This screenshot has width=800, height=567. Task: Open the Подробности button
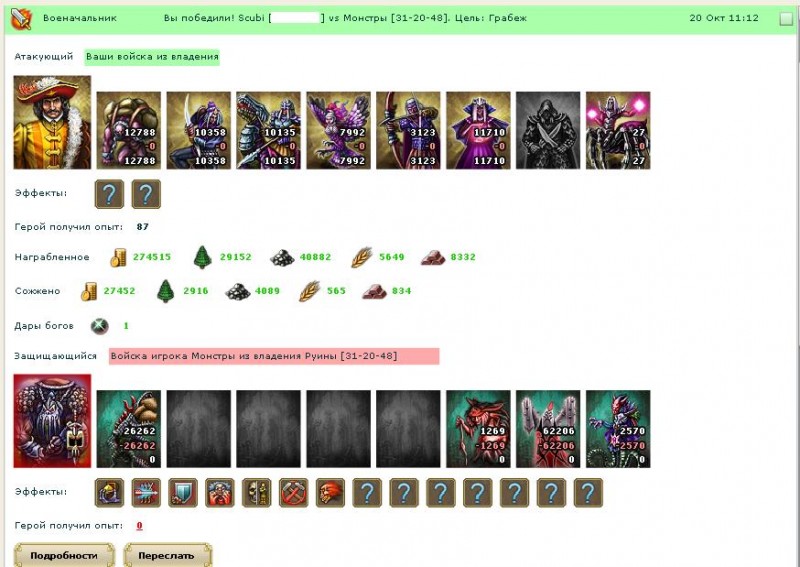[x=64, y=555]
